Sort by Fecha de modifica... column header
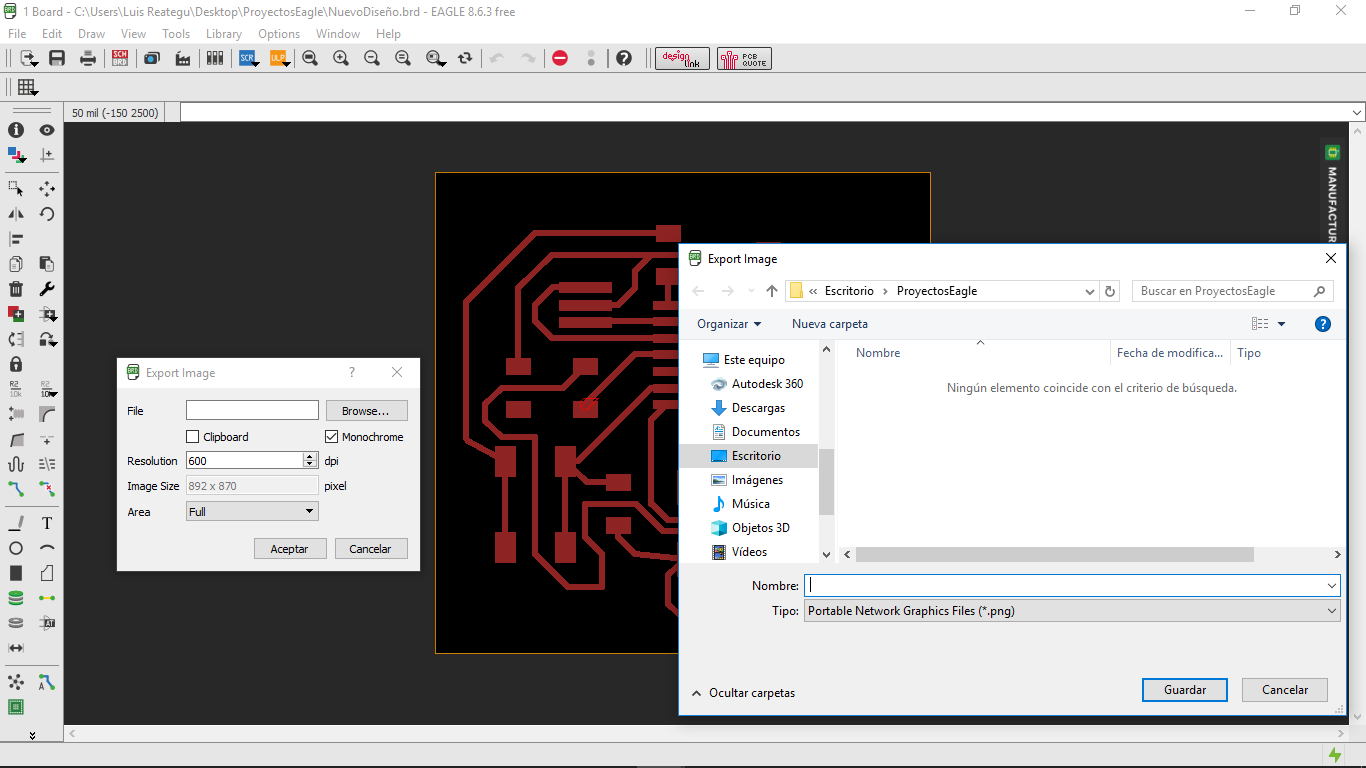This screenshot has height=768, width=1366. tap(1170, 353)
